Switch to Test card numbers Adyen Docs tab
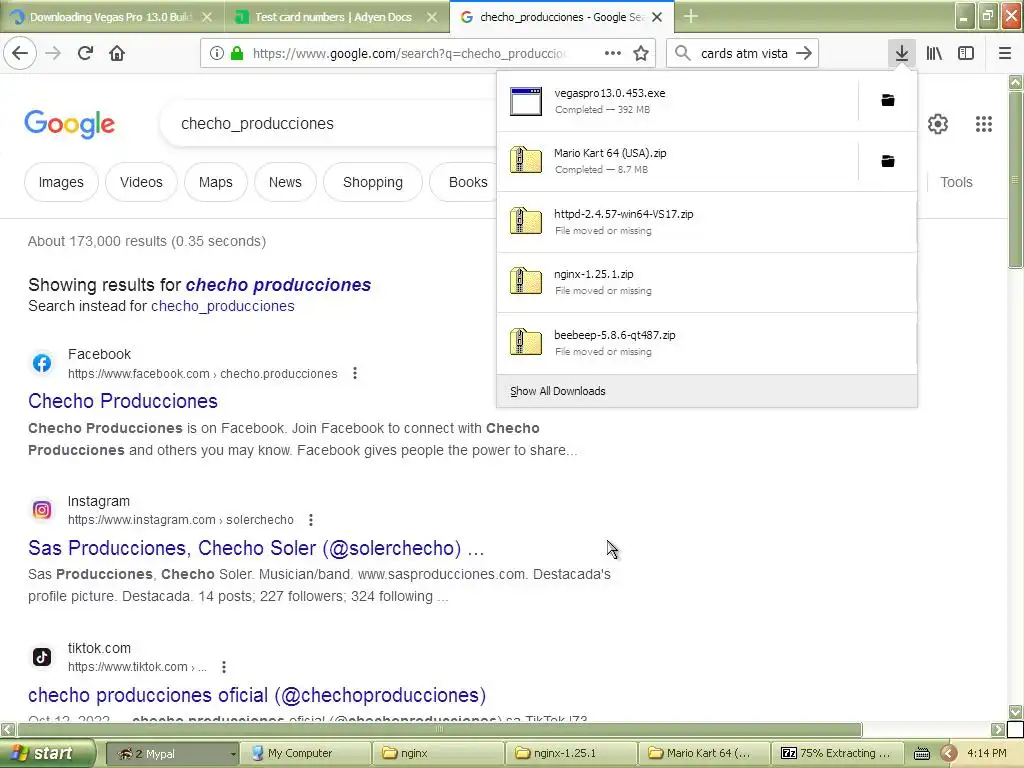Screen dimensions: 1024x768 [336, 17]
